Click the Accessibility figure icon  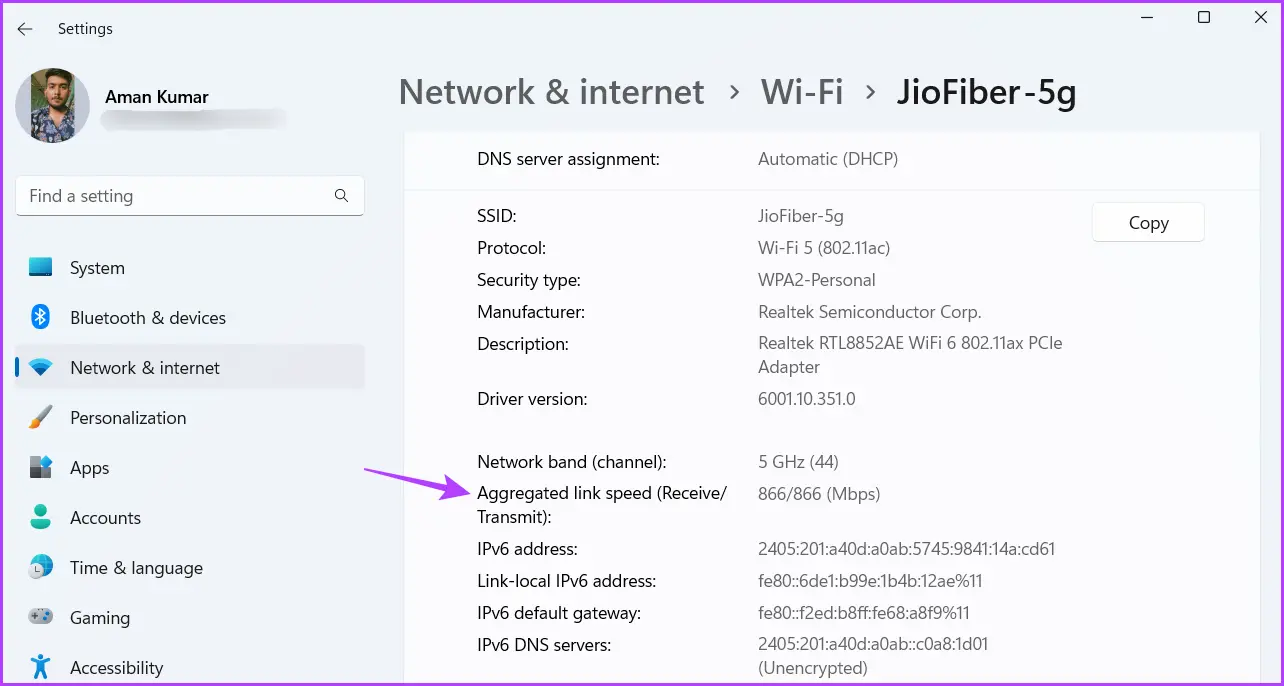(40, 667)
